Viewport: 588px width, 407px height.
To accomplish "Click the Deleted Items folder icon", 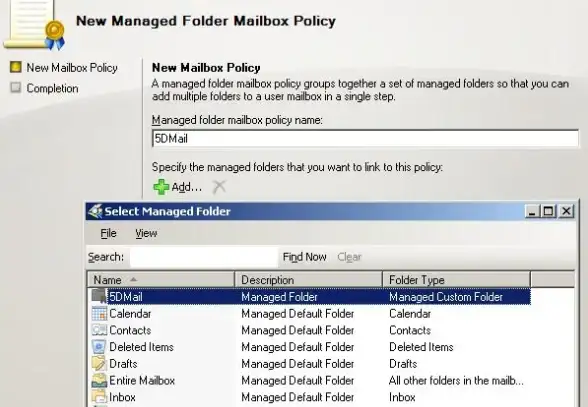I will coord(99,347).
